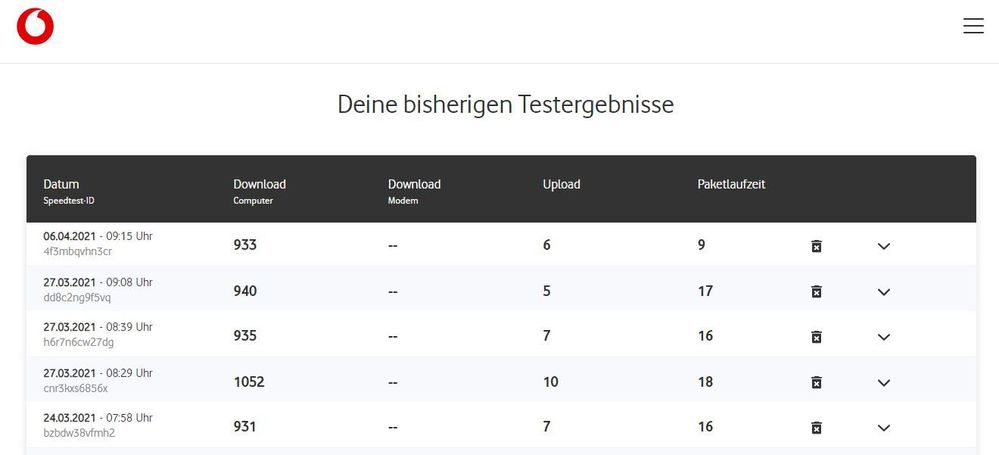
Task: Open the hamburger menu
Action: [973, 27]
